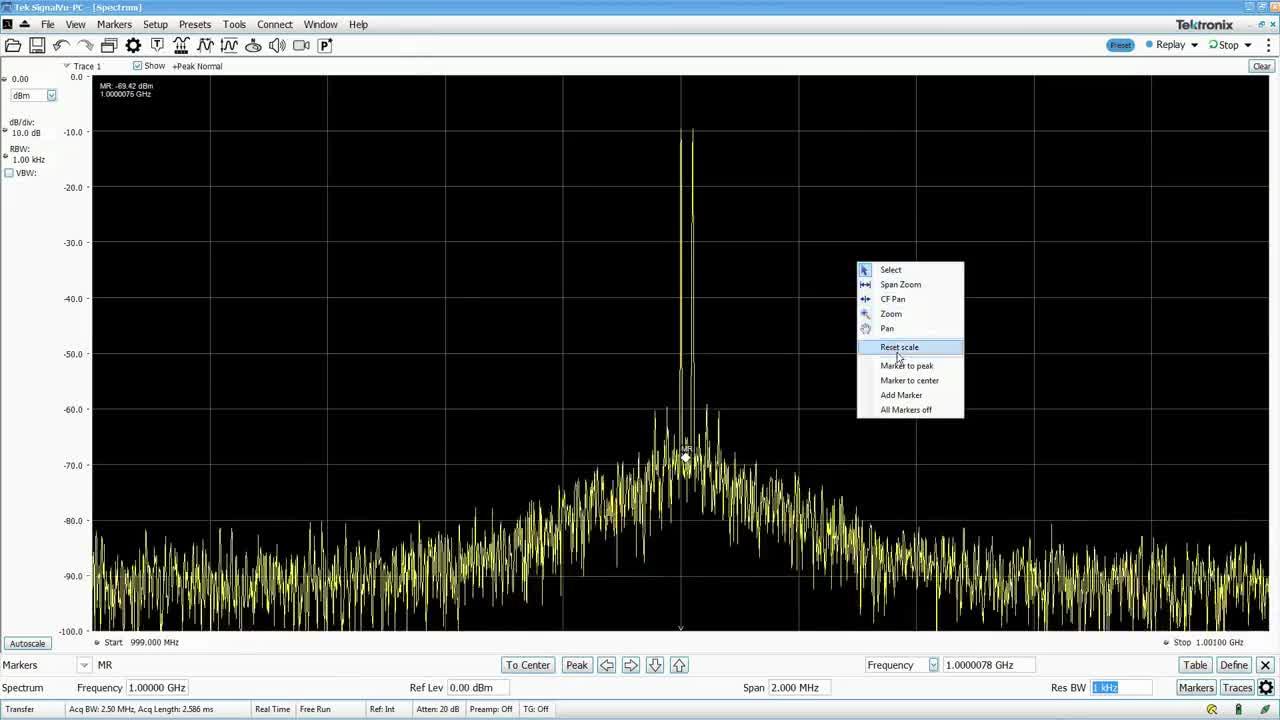Click the Presets P icon in toolbar

point(325,45)
